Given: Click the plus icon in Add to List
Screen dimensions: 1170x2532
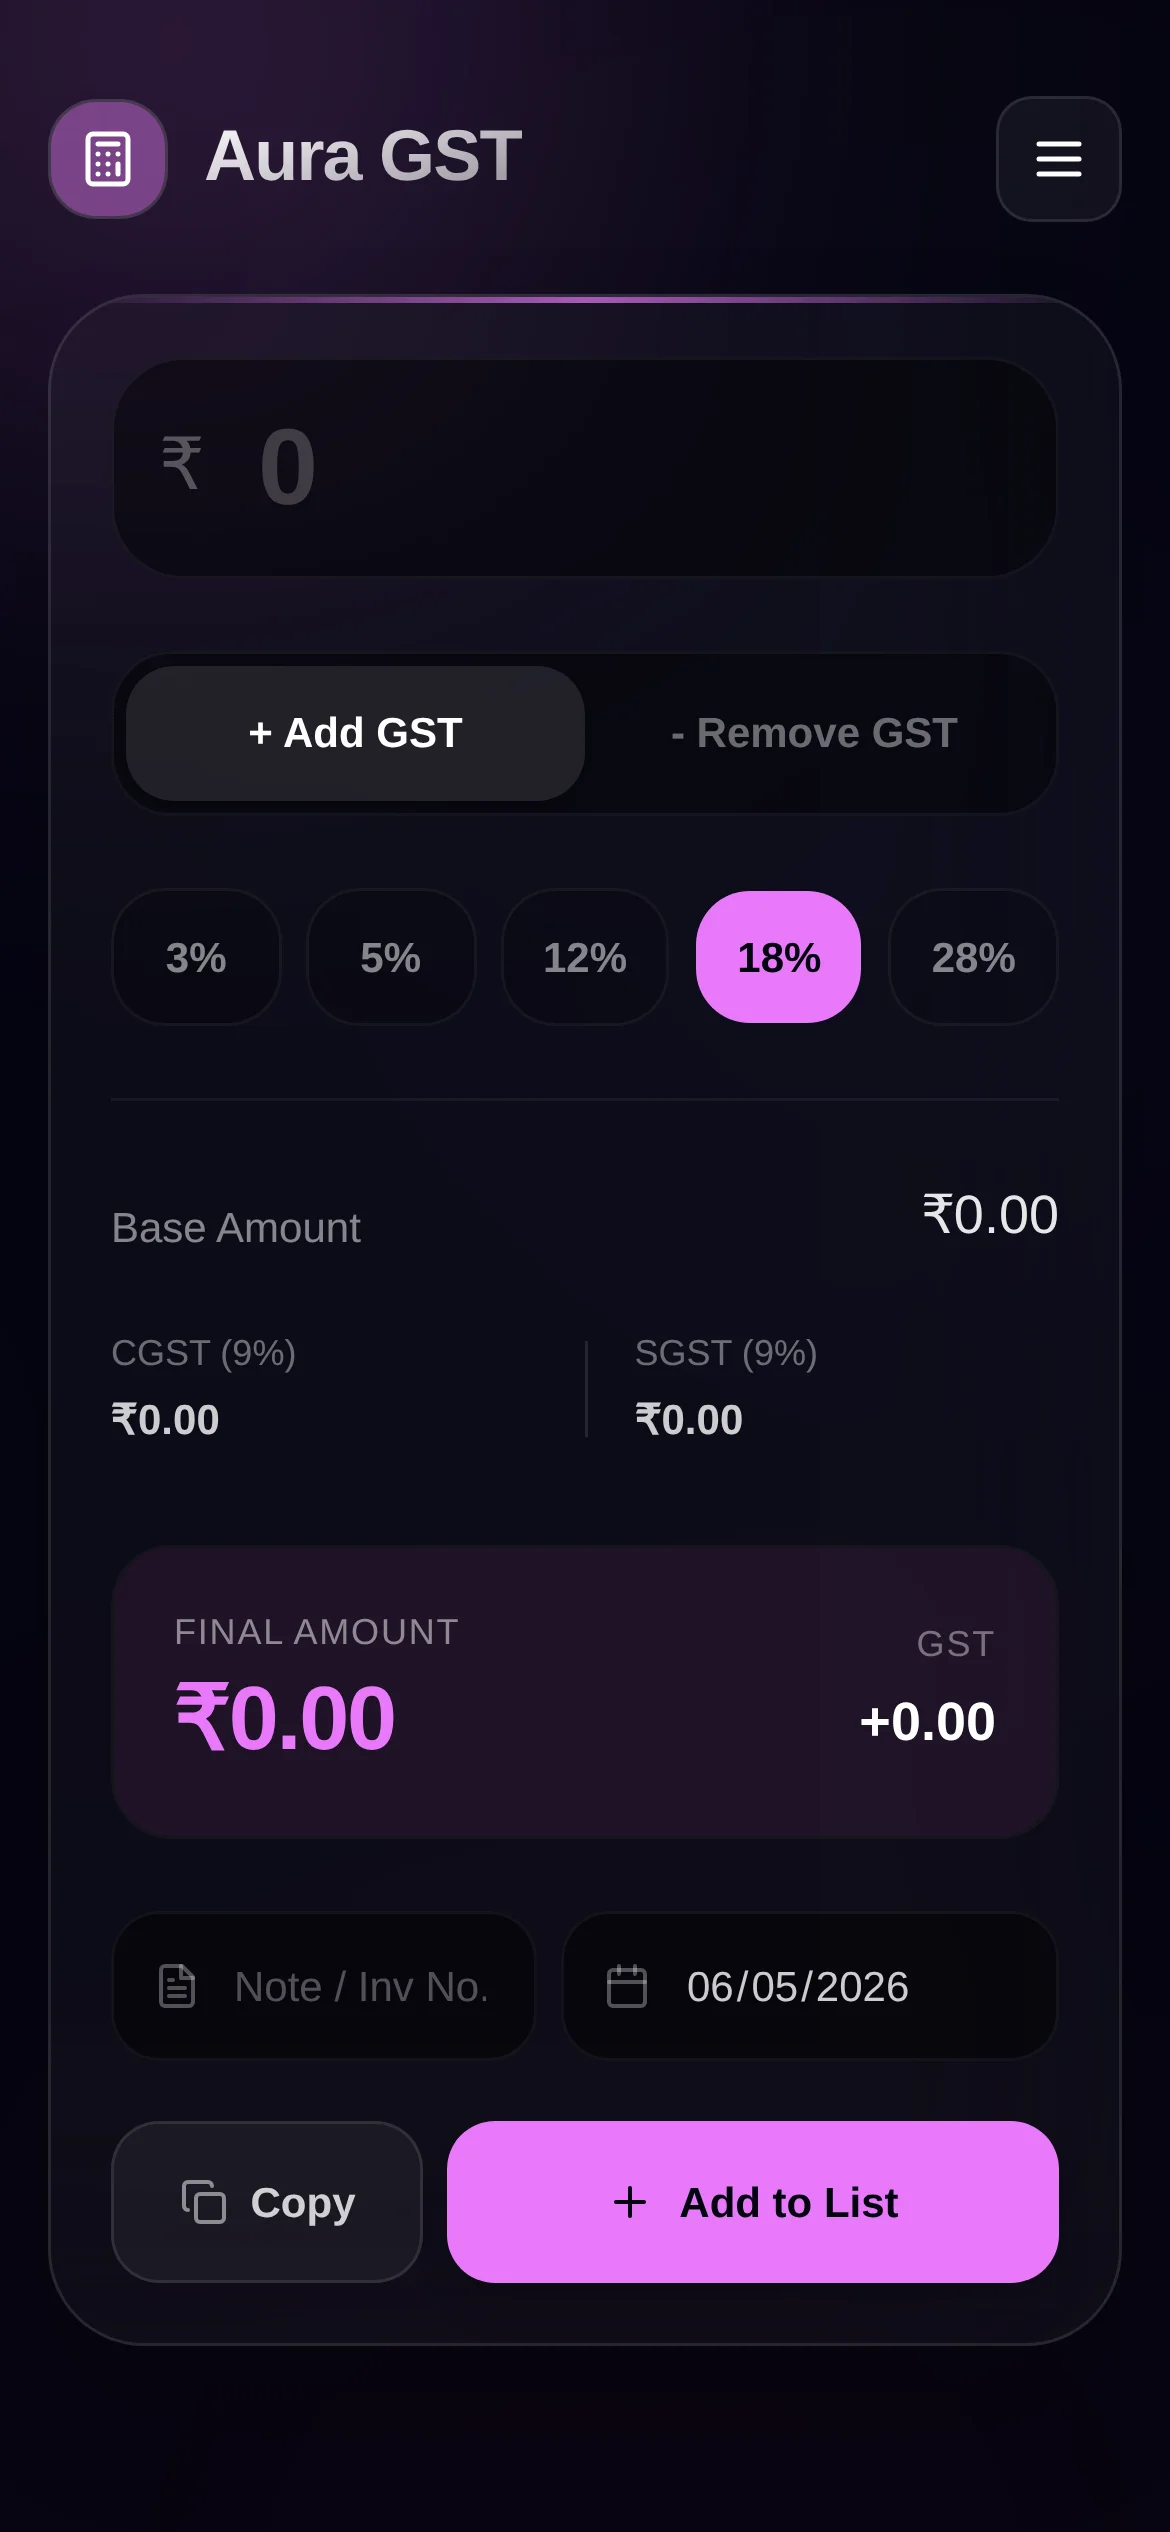Looking at the screenshot, I should 630,2202.
